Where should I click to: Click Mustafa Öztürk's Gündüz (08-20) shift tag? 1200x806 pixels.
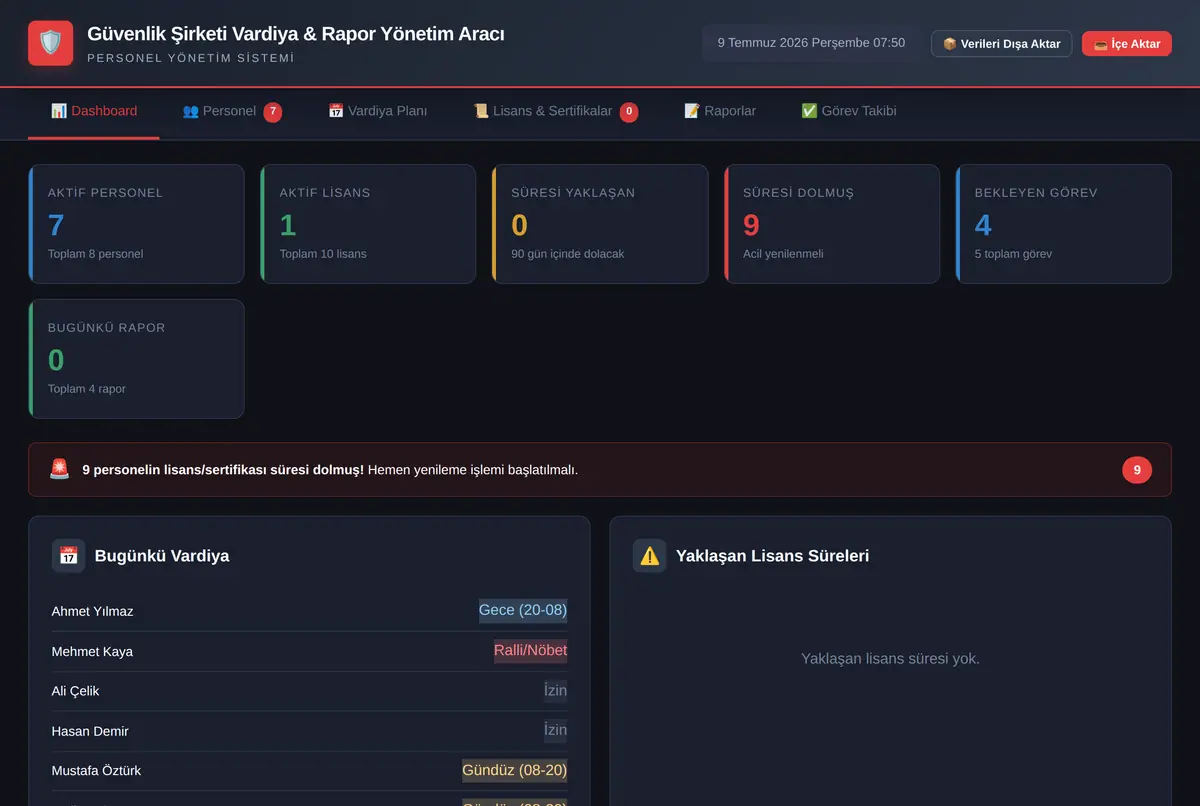point(514,770)
